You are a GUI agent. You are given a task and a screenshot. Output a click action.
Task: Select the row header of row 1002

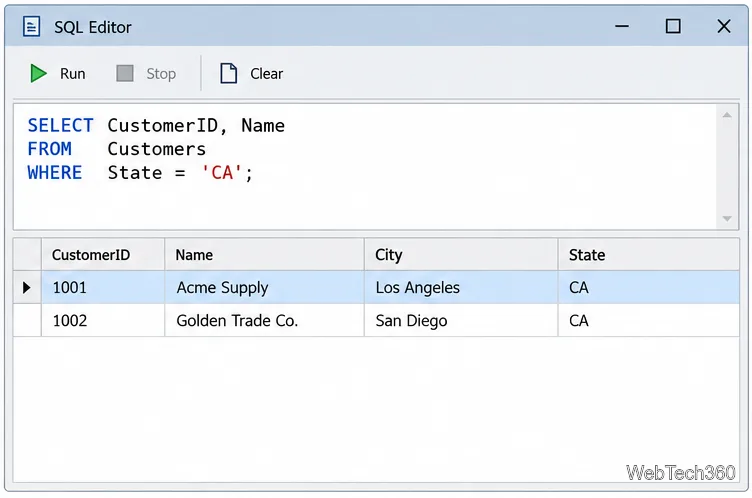27,320
